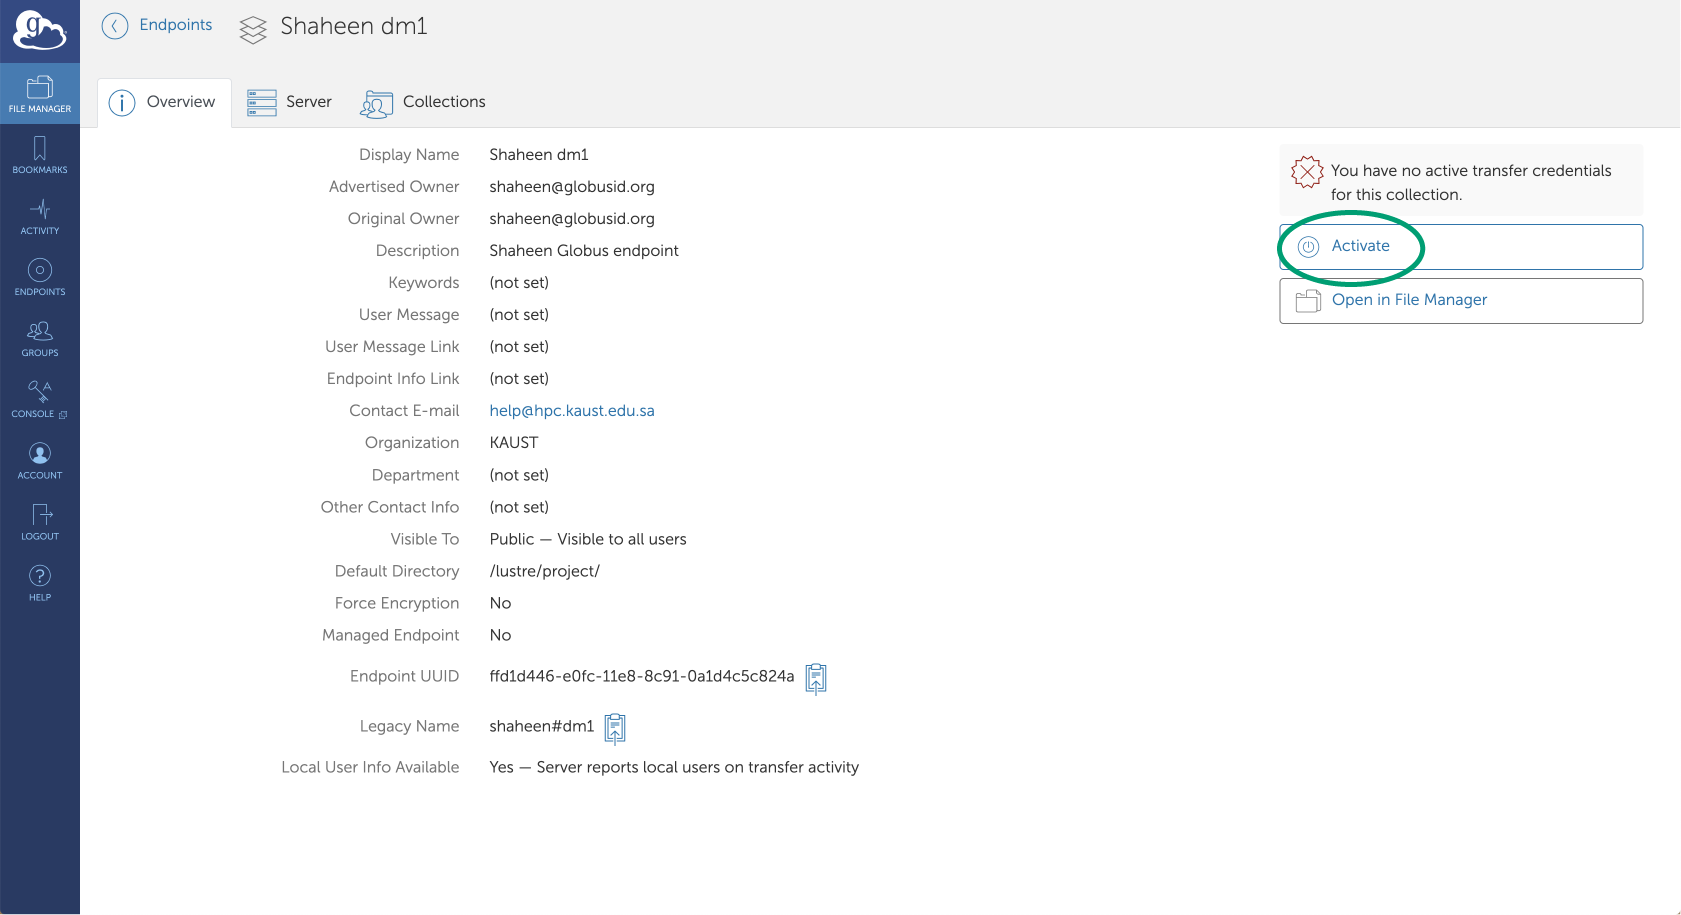Screen dimensions: 1681x915
Task: Click the Globus cloud logo
Action: 39,31
